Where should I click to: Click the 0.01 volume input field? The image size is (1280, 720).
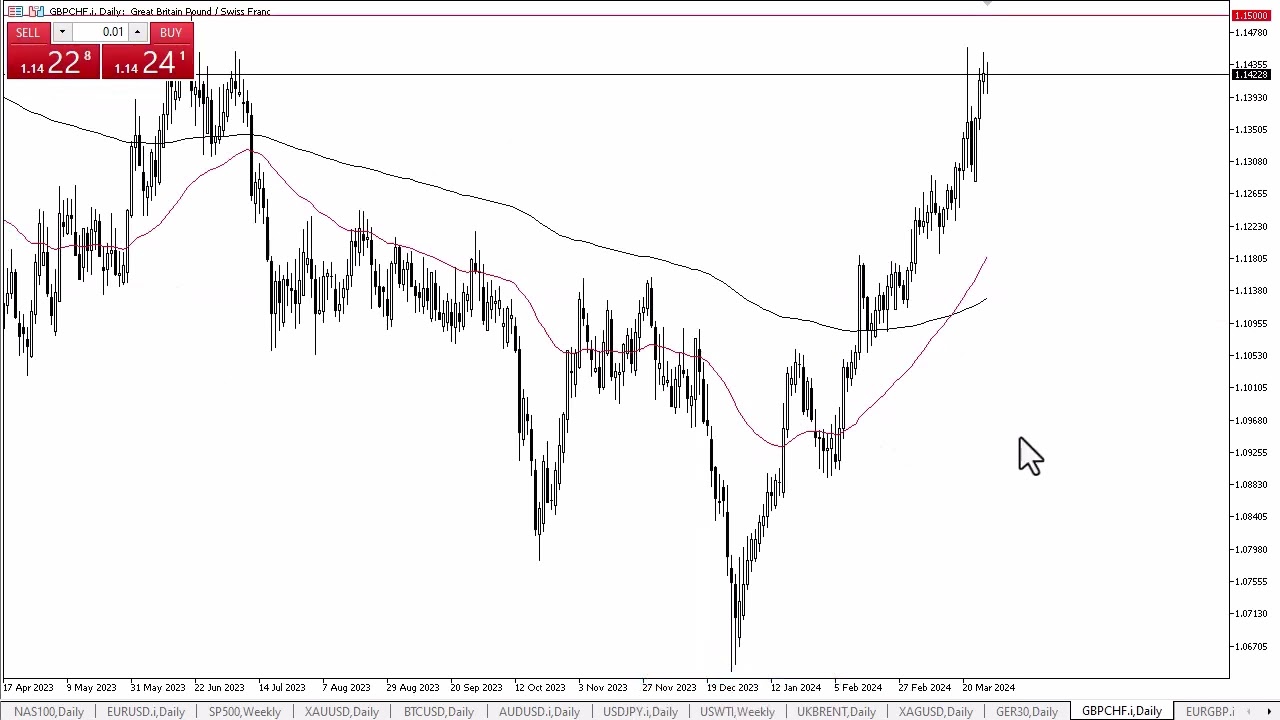100,33
